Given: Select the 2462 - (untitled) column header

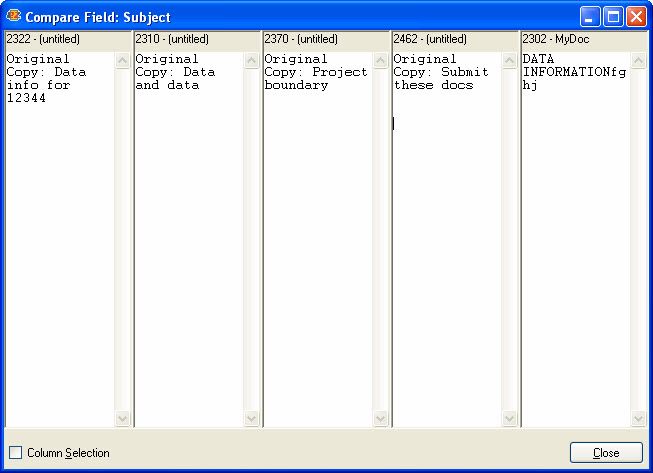Looking at the screenshot, I should [455, 39].
